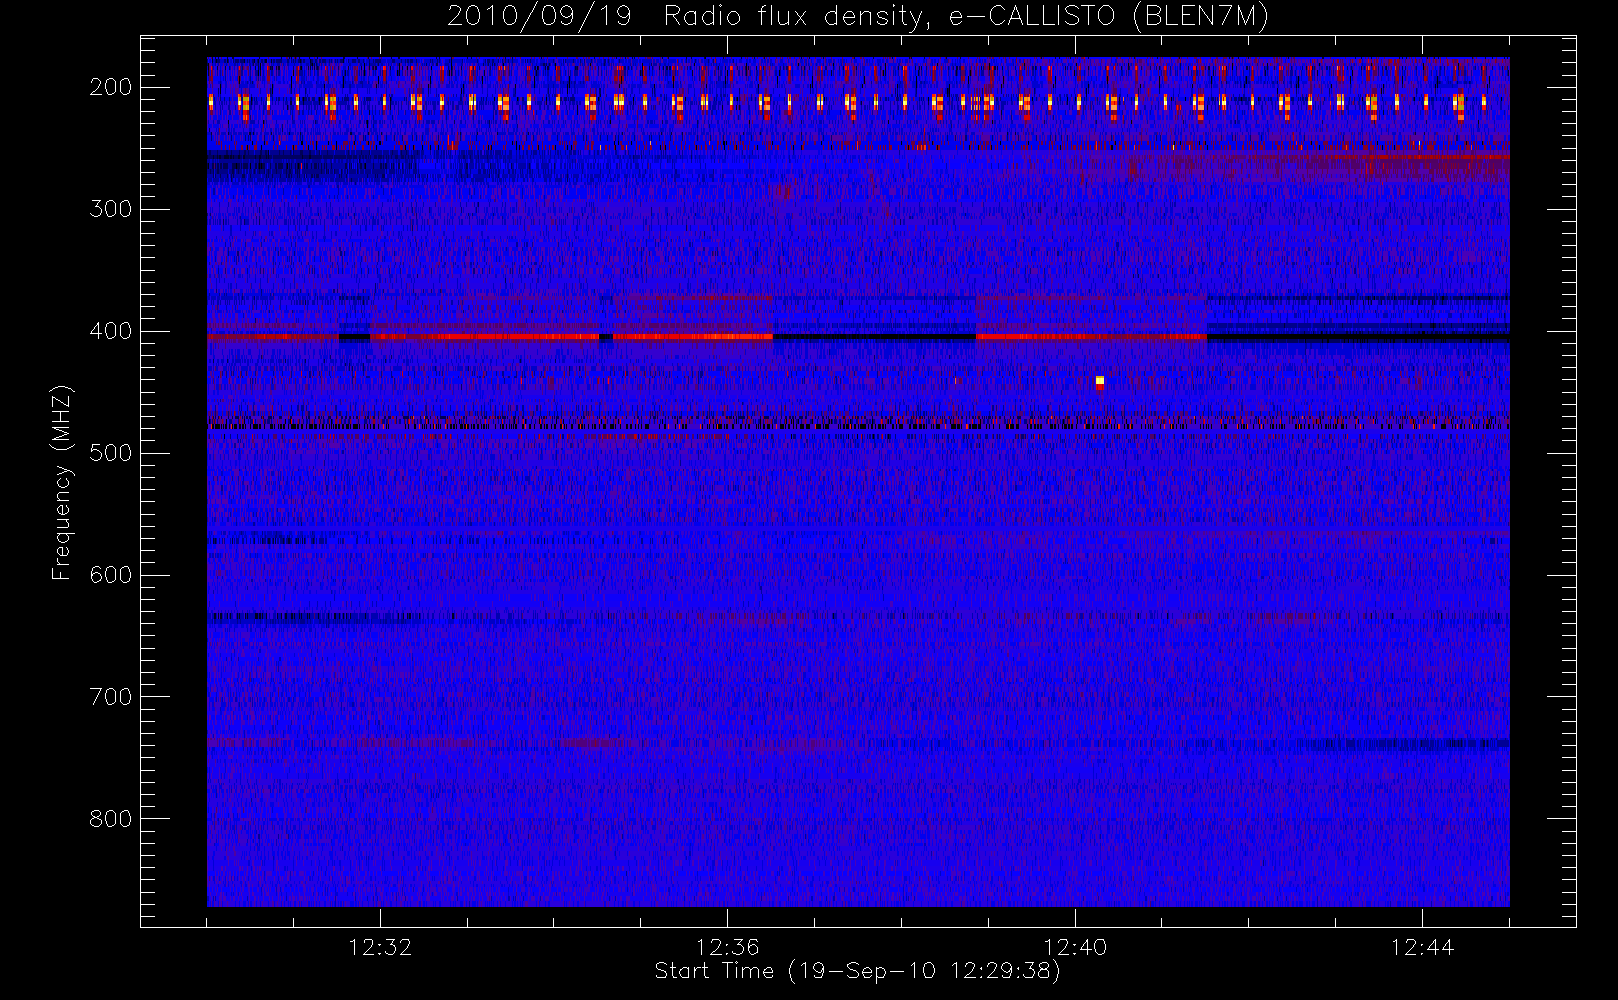The image size is (1618, 1000).
Task: Click the 800 frequency tick label
Action: (110, 819)
